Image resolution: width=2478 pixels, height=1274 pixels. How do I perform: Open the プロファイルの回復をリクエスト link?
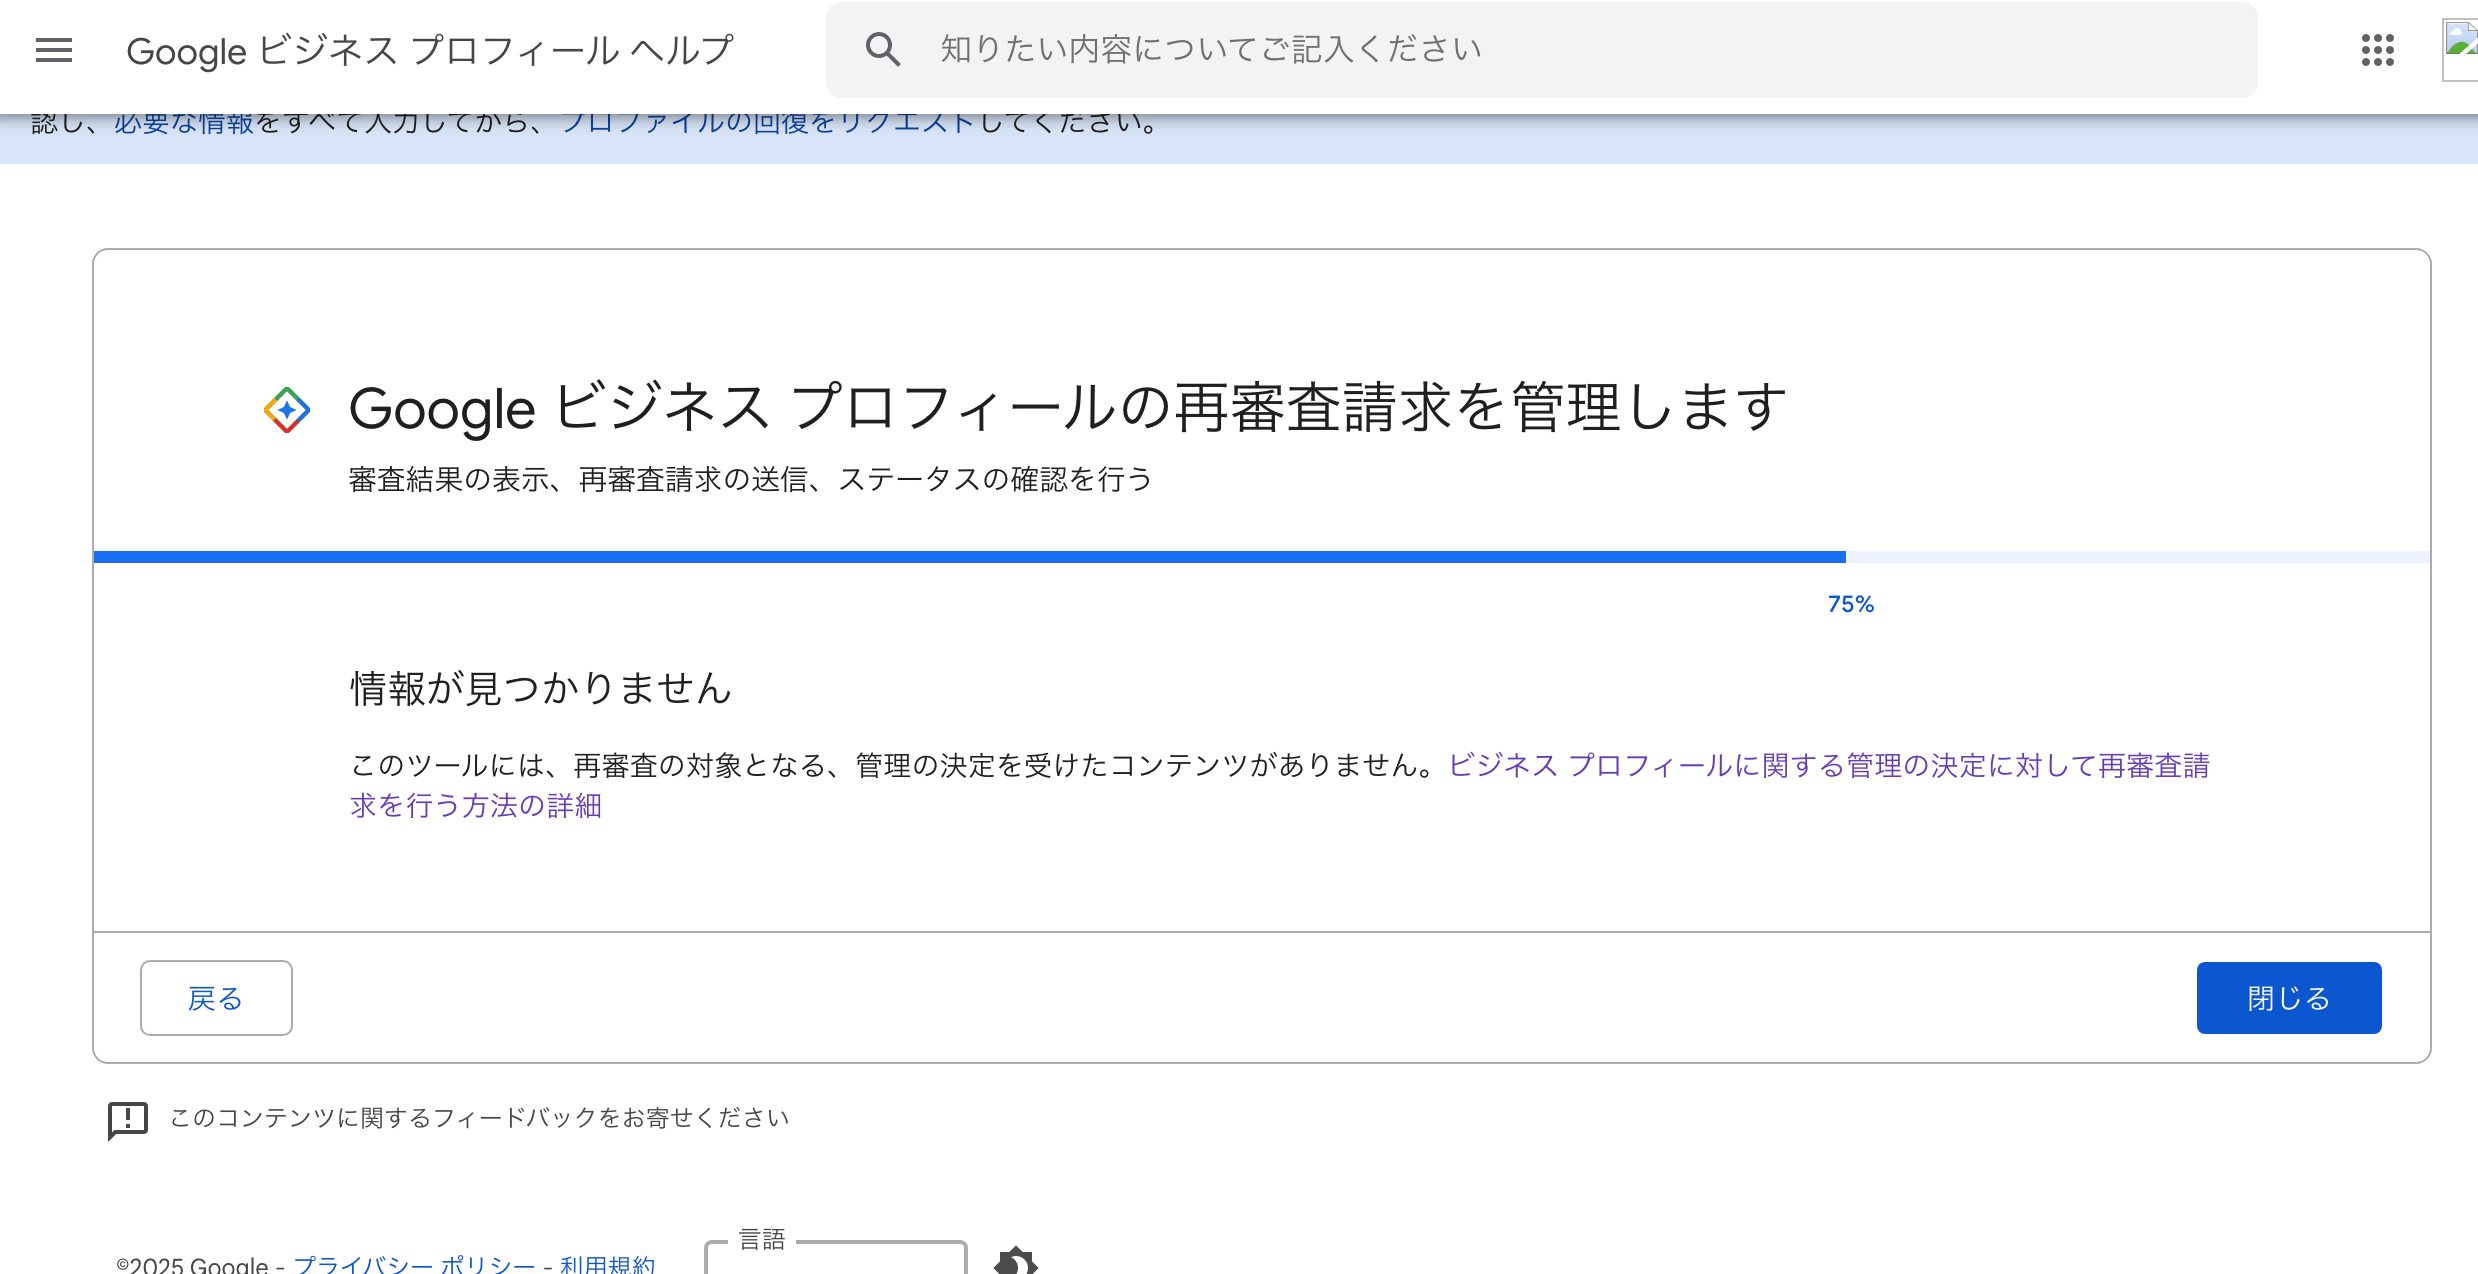tap(767, 124)
